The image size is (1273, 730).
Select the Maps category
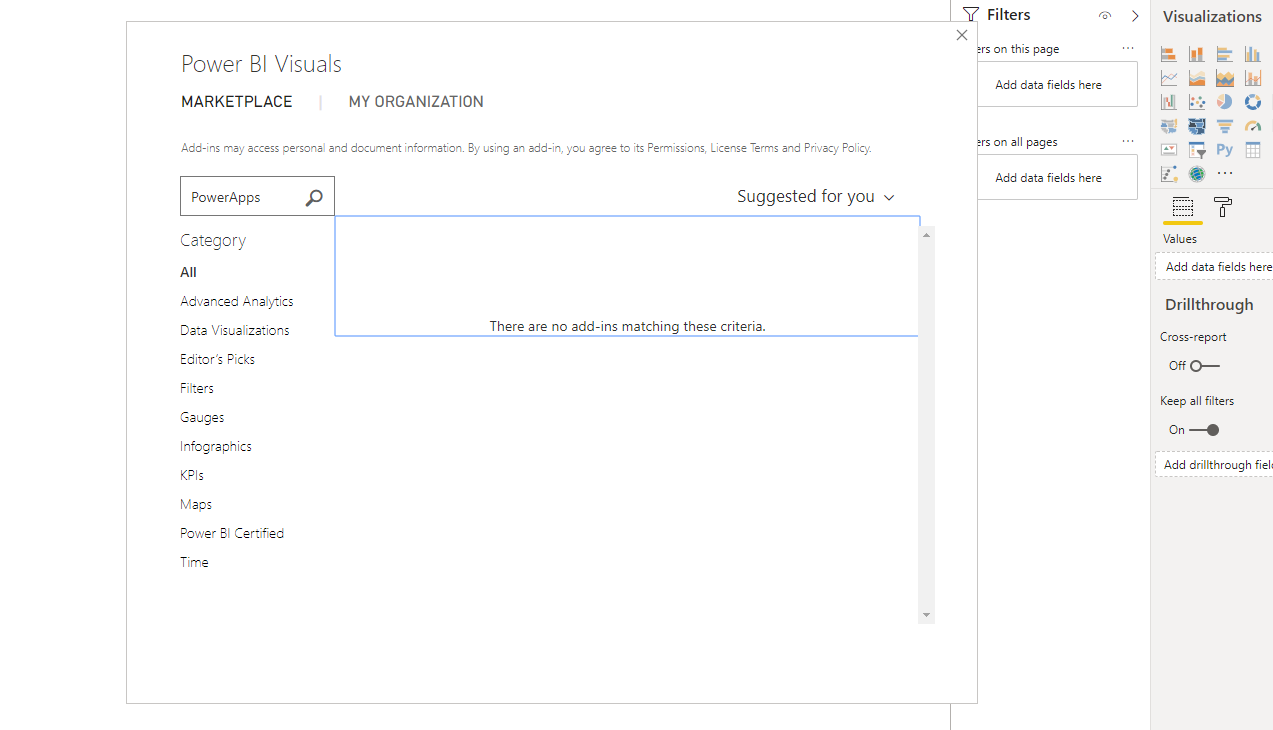196,504
